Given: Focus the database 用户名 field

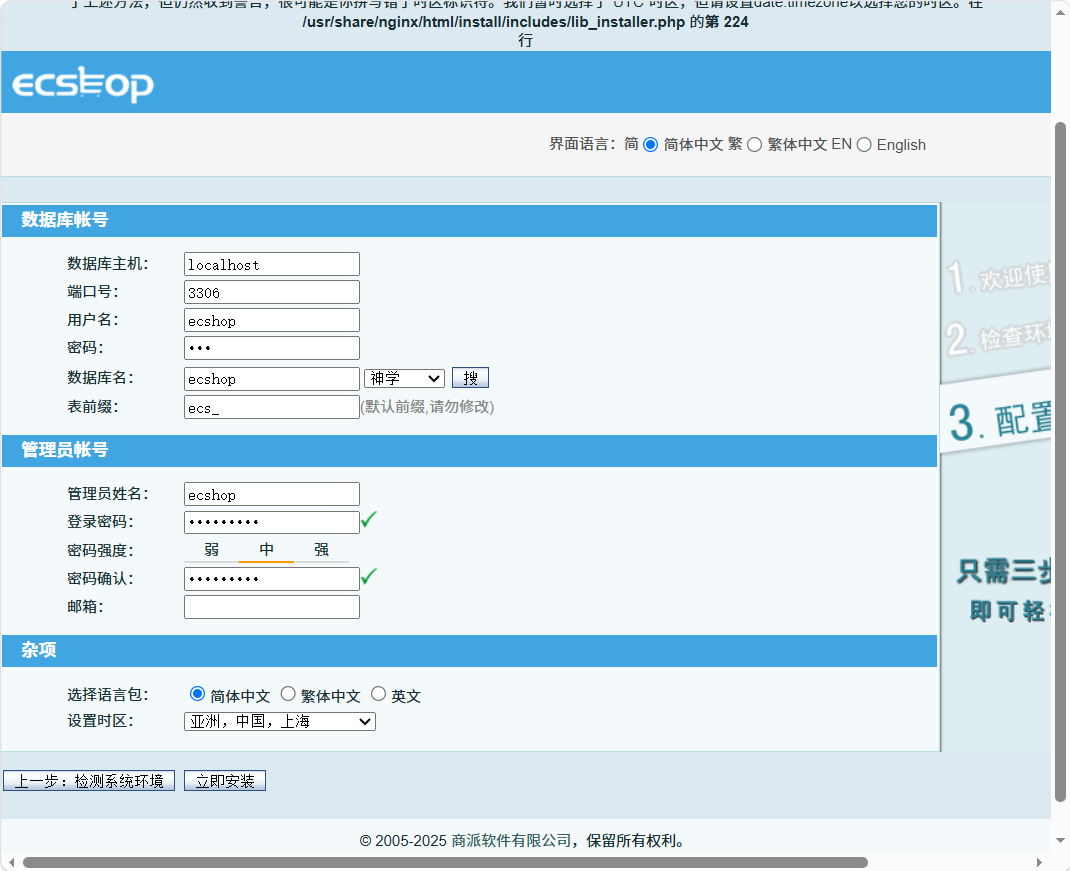Looking at the screenshot, I should point(272,320).
